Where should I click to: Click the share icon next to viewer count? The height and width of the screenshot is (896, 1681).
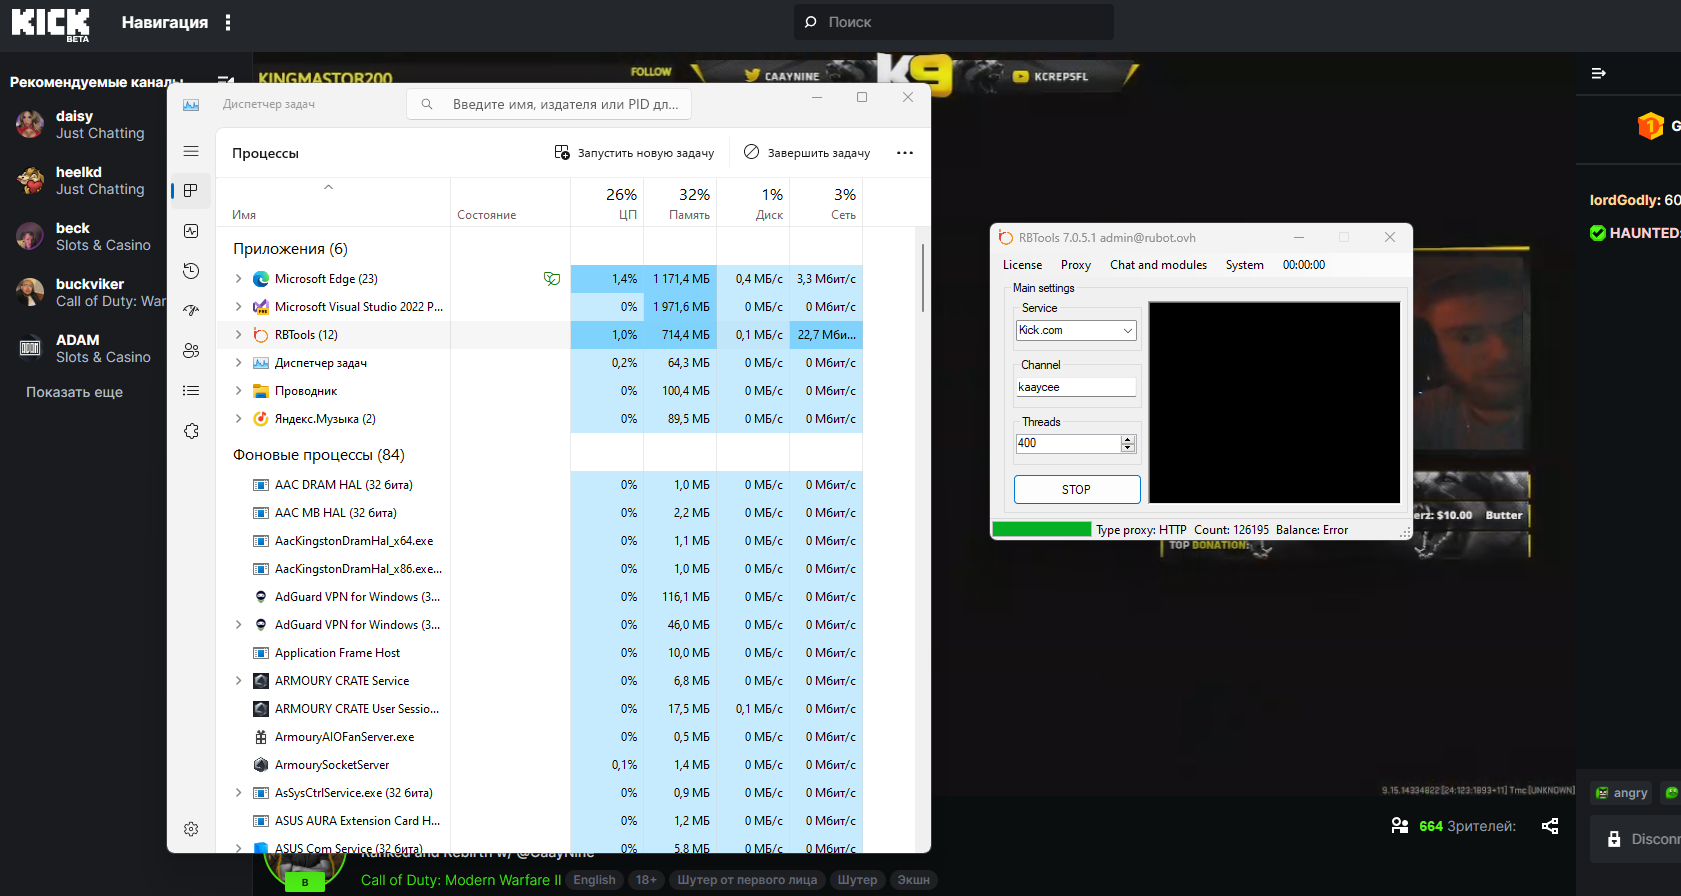tap(1550, 826)
